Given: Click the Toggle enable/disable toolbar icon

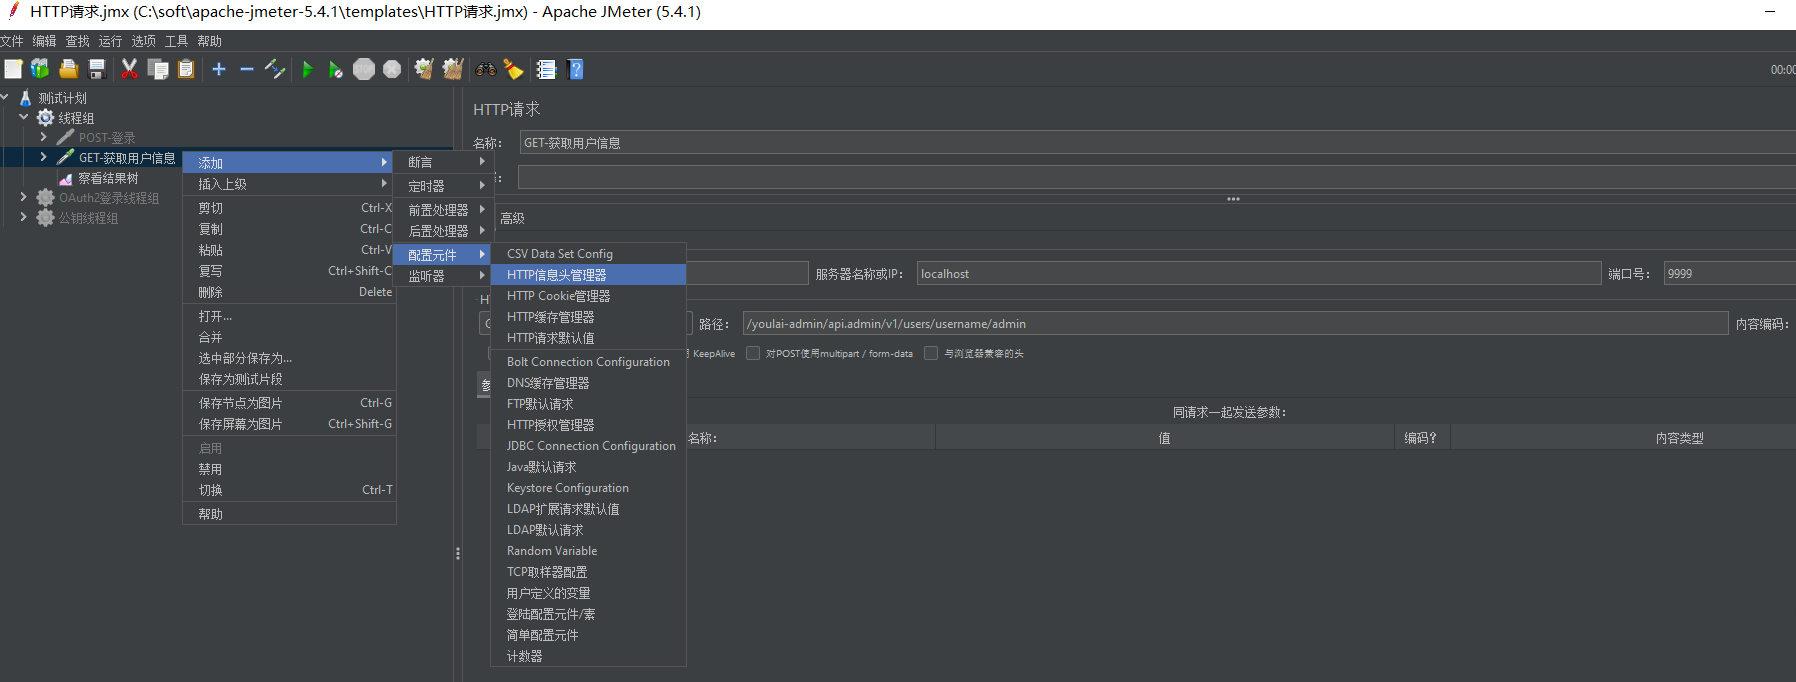Looking at the screenshot, I should (x=275, y=69).
